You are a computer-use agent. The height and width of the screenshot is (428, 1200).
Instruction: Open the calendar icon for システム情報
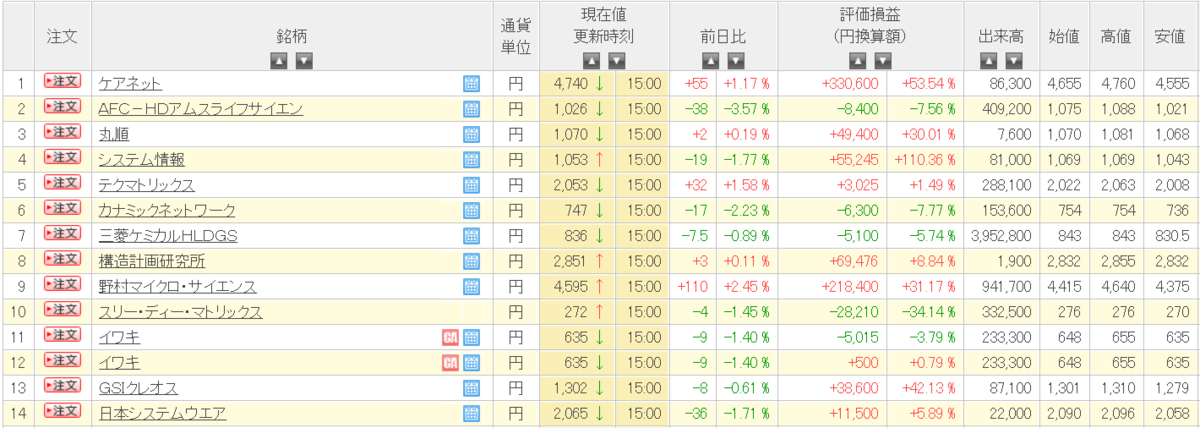click(x=472, y=160)
